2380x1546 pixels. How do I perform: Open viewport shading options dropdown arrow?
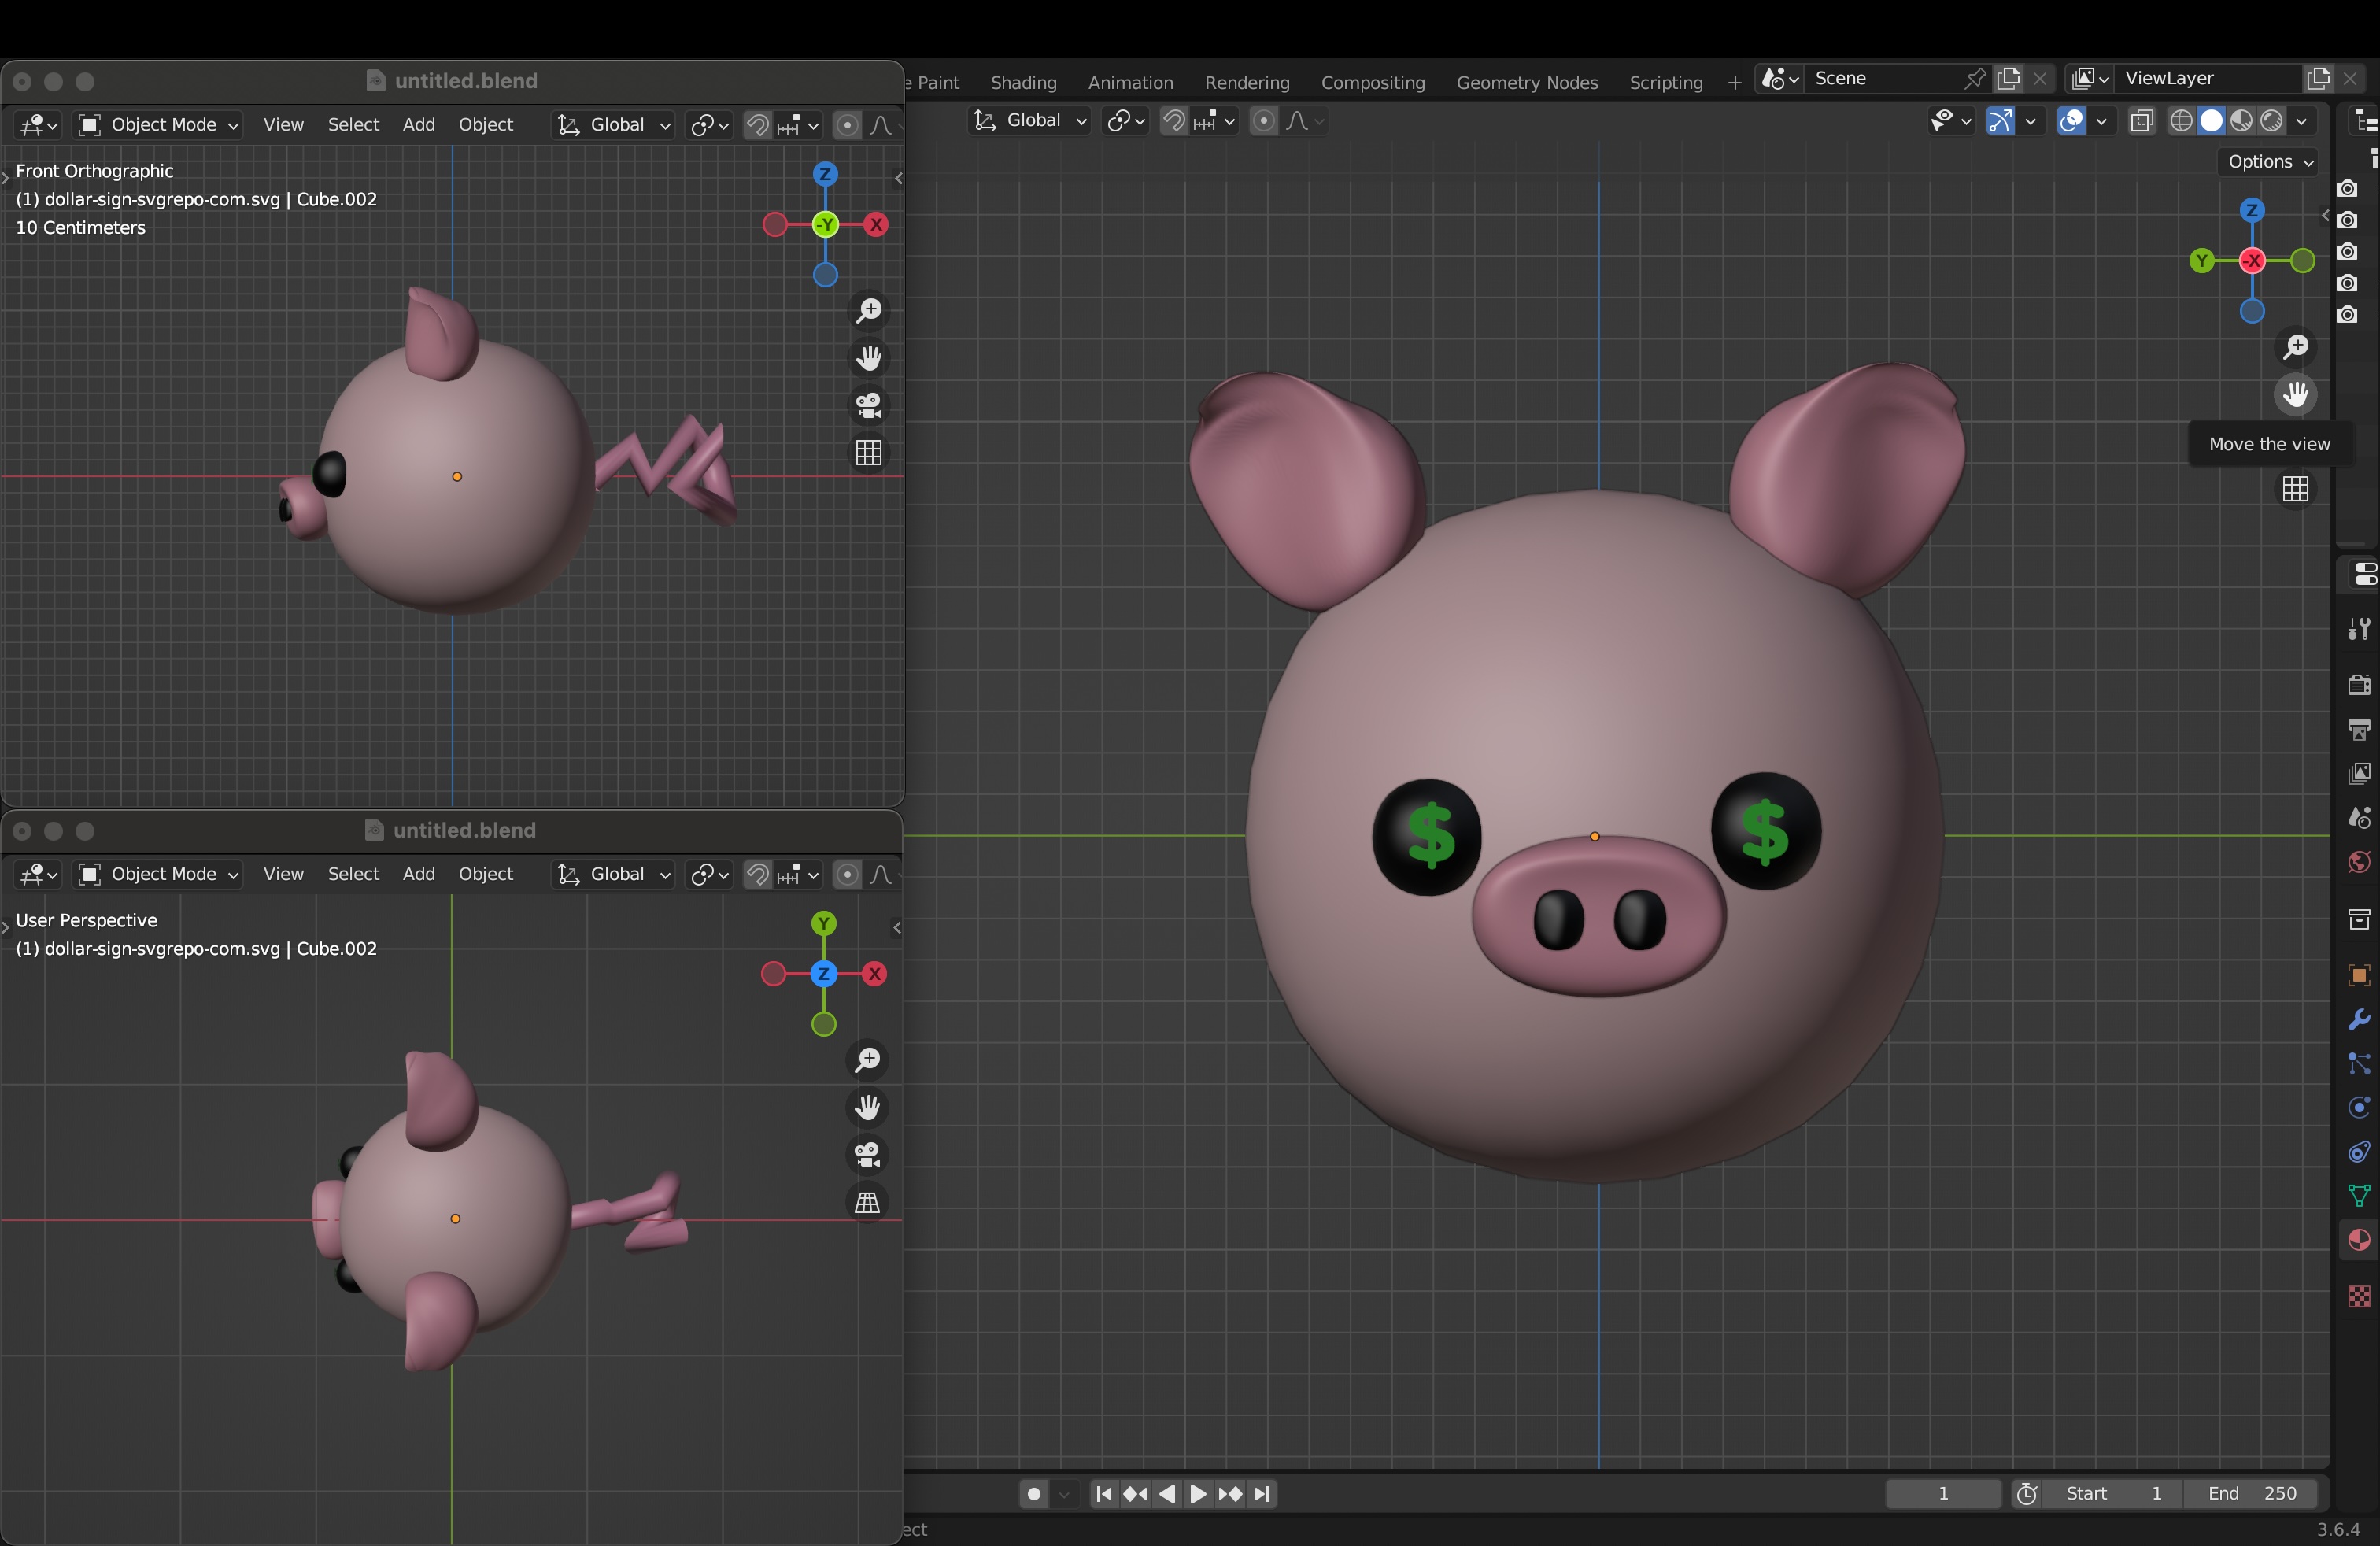point(2302,121)
